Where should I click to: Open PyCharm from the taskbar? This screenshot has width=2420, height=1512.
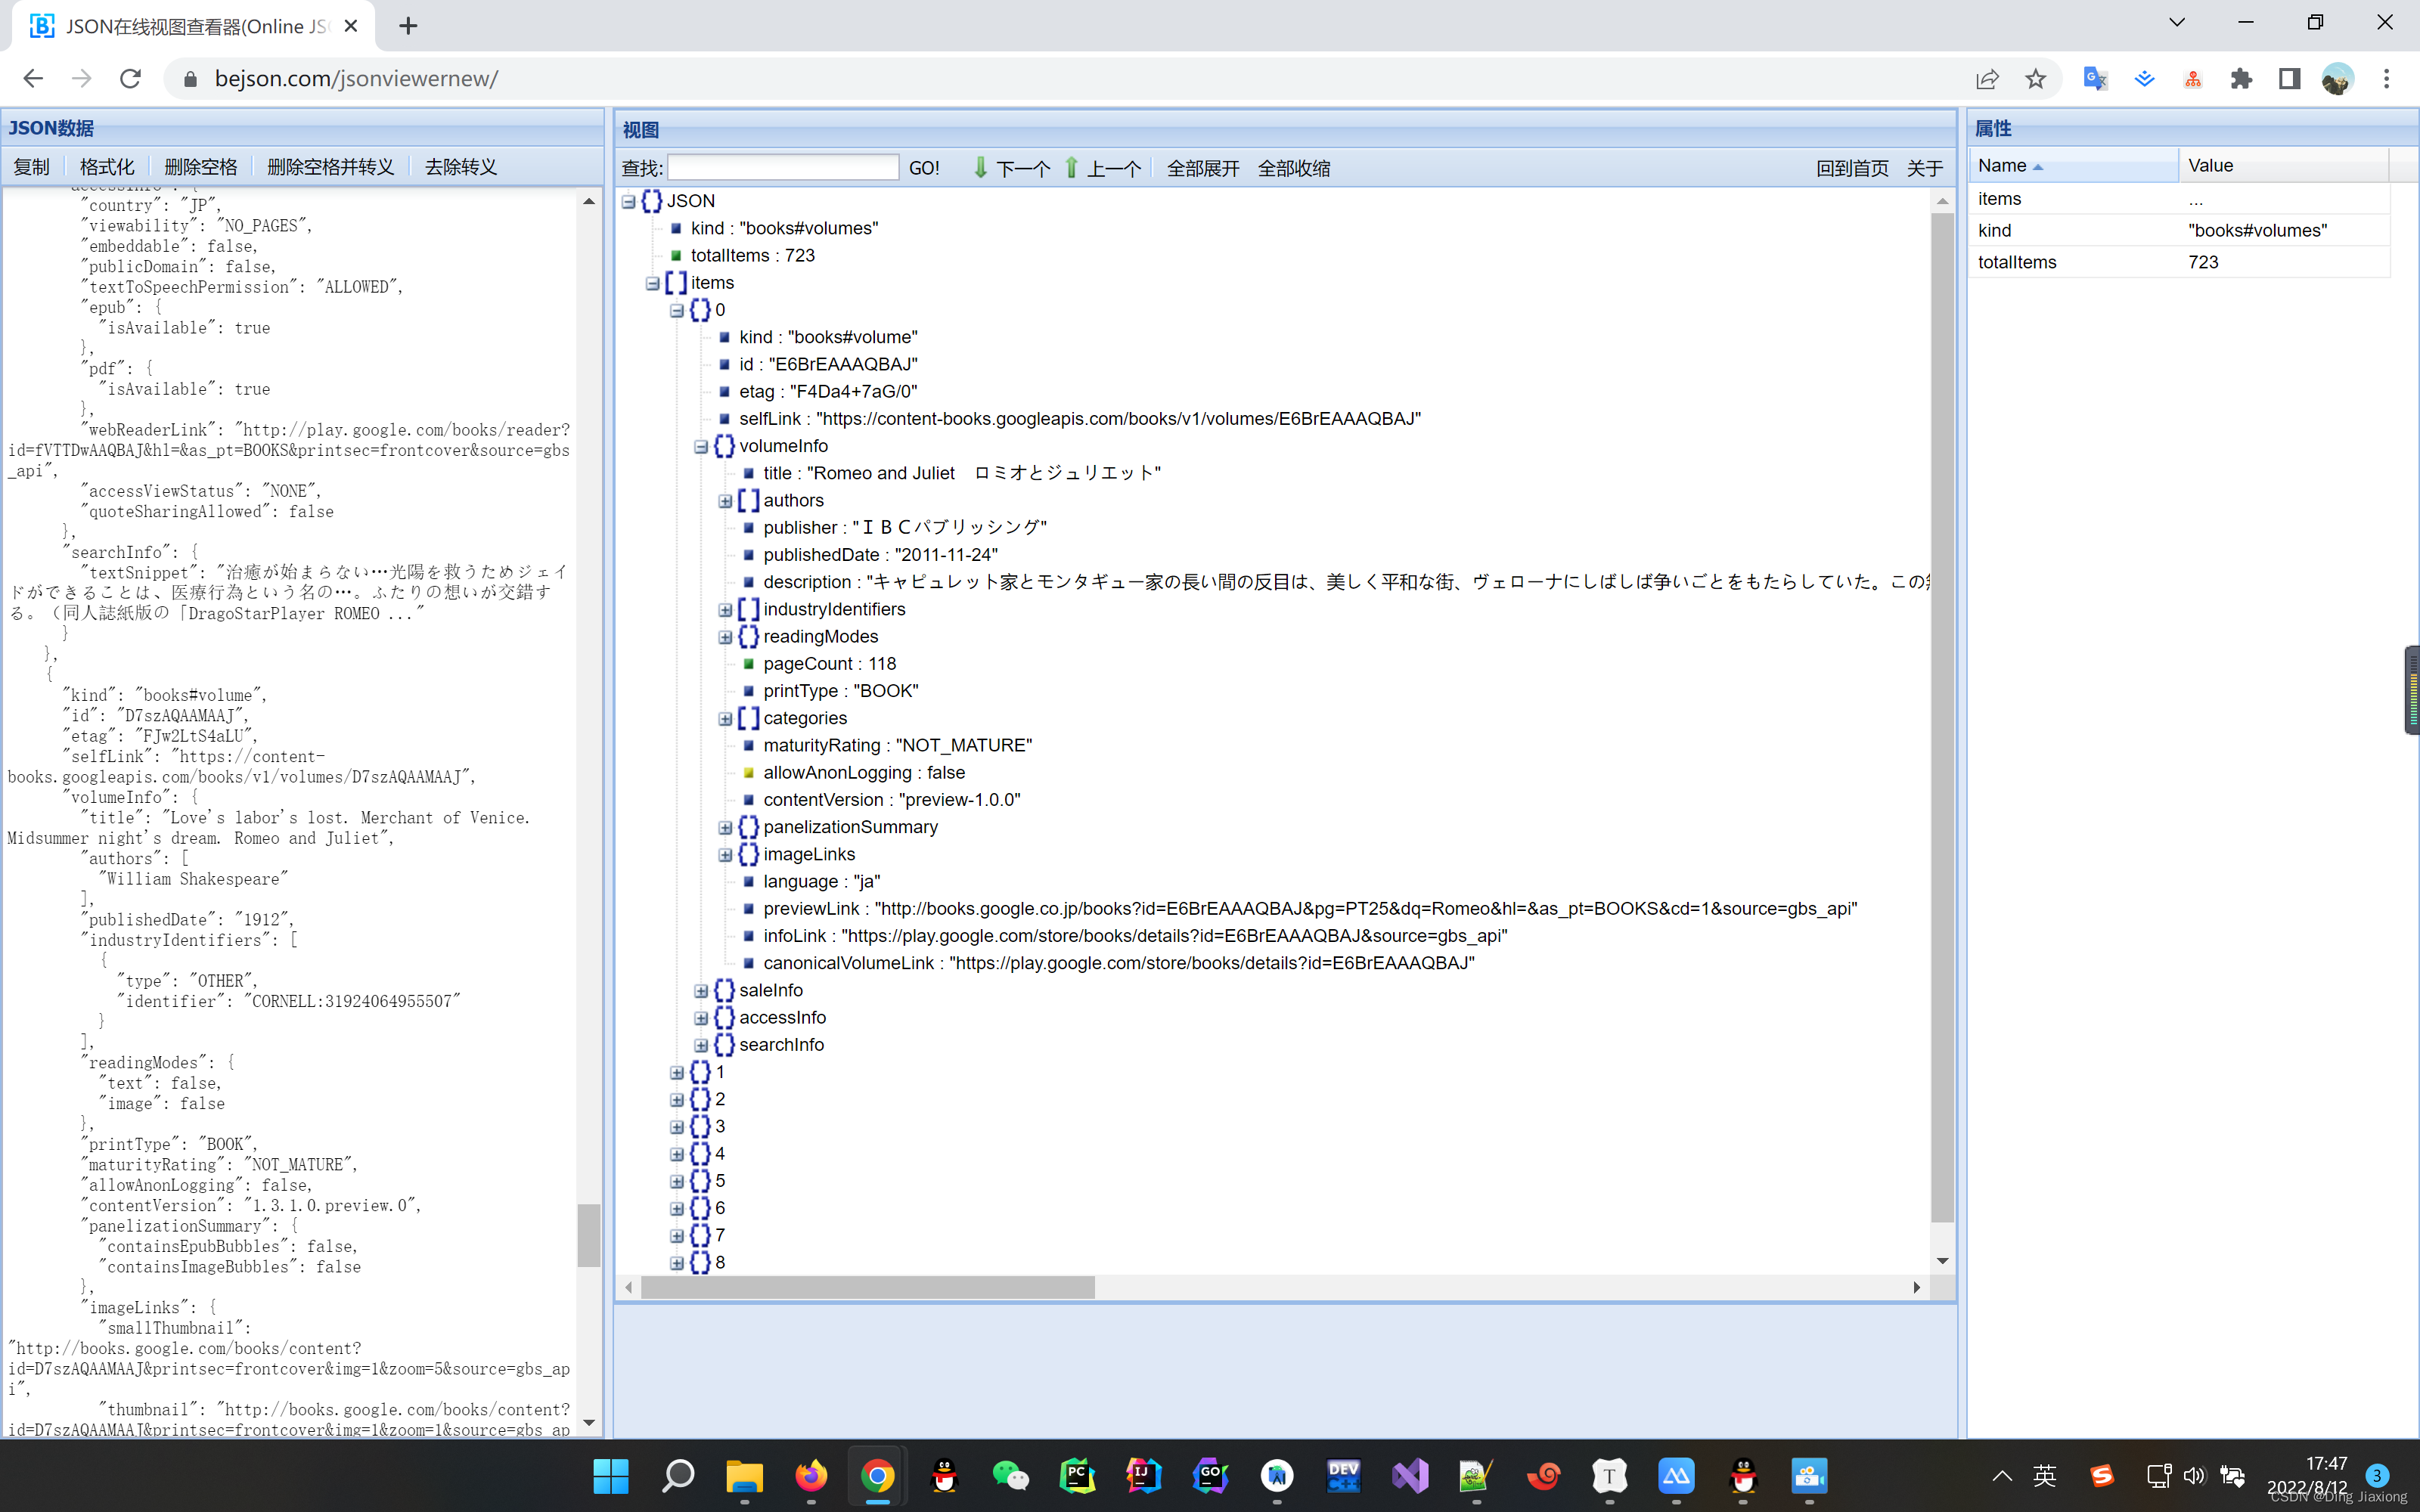click(1077, 1476)
